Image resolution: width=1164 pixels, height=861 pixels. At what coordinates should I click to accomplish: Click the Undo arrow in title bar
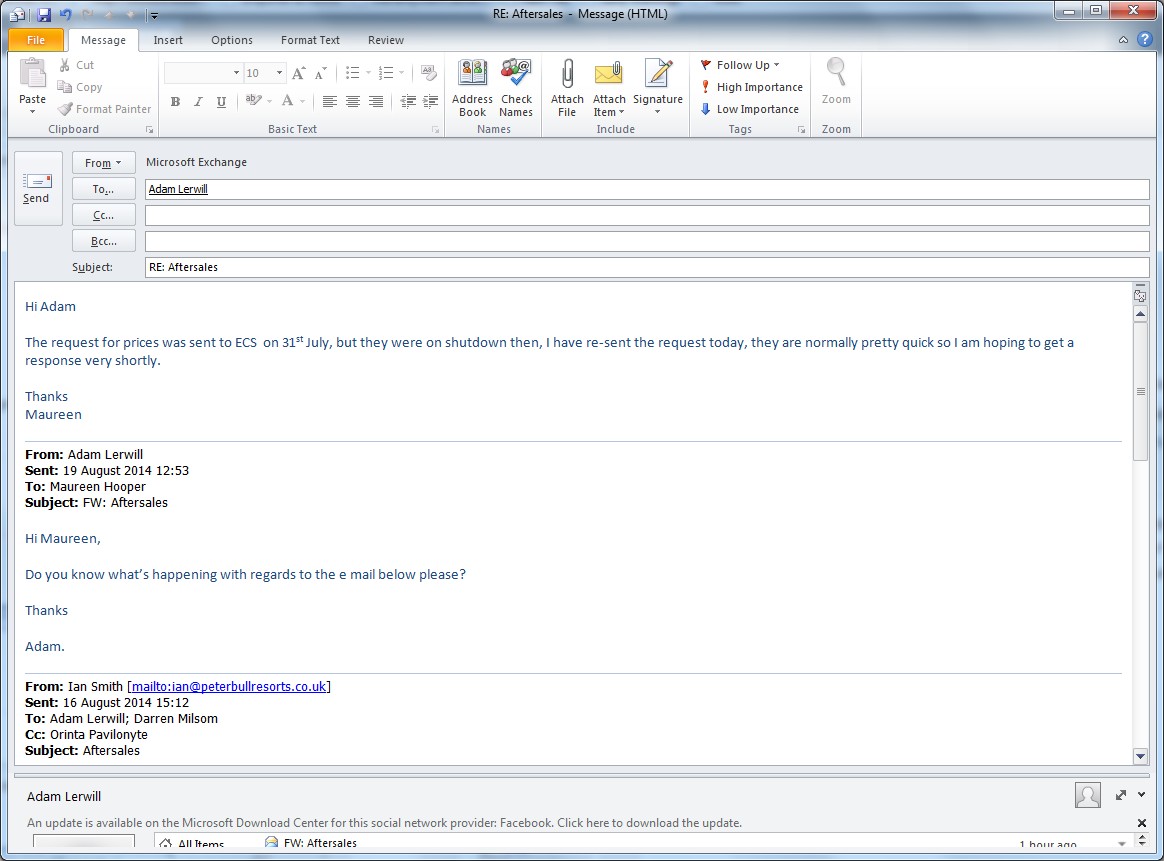(65, 15)
